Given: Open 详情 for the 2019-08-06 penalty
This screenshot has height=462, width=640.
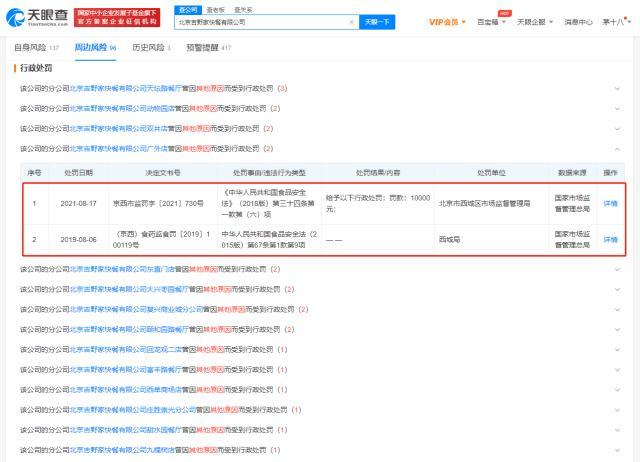Looking at the screenshot, I should [610, 240].
